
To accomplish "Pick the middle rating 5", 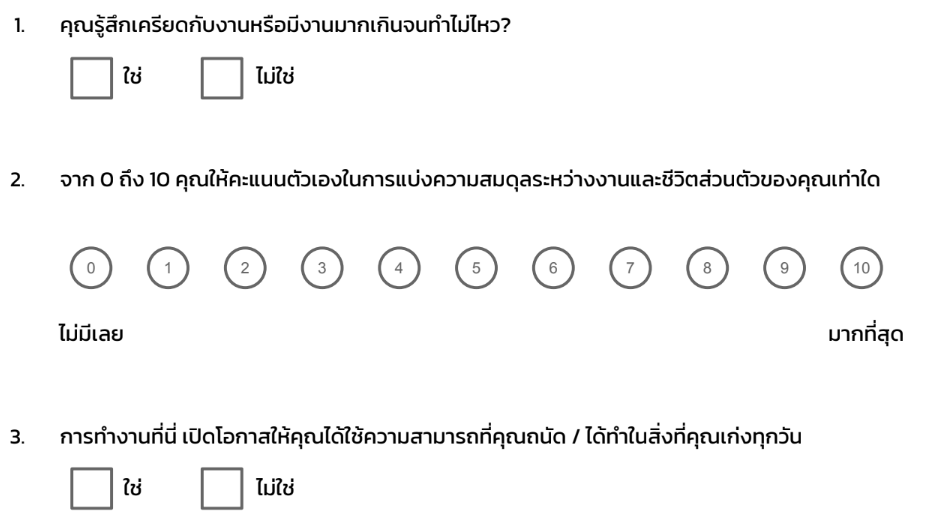I will [476, 268].
